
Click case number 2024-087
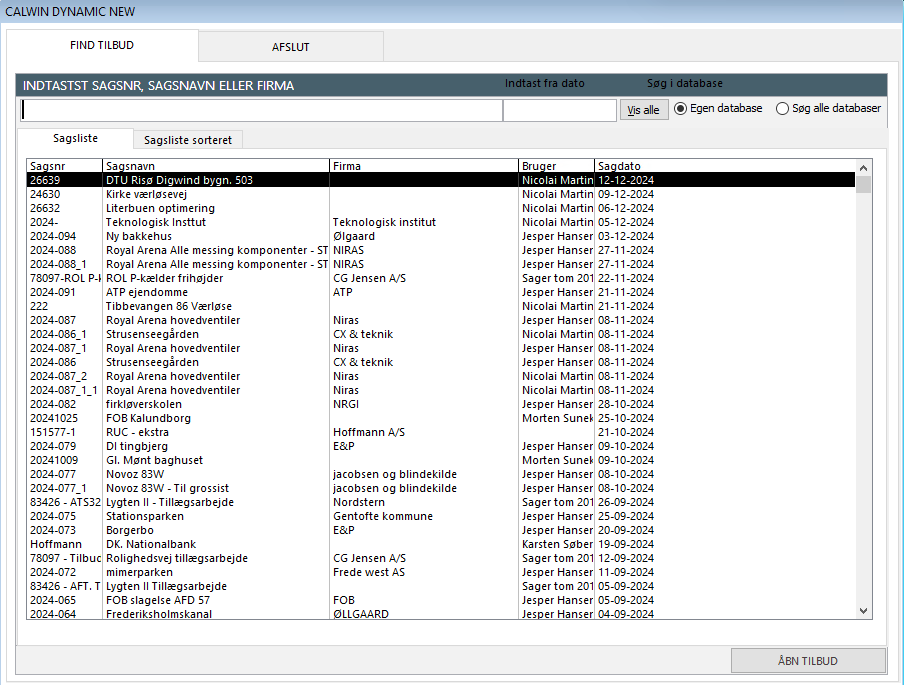point(53,320)
